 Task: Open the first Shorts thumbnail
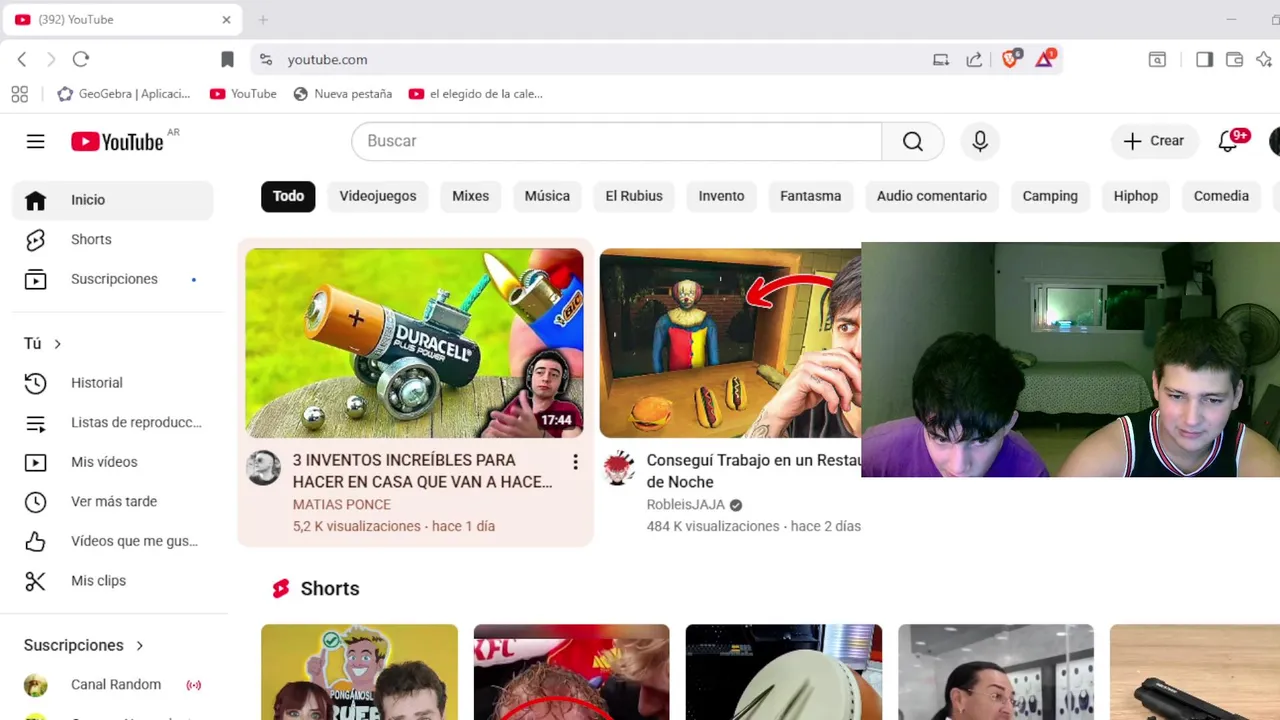[359, 672]
